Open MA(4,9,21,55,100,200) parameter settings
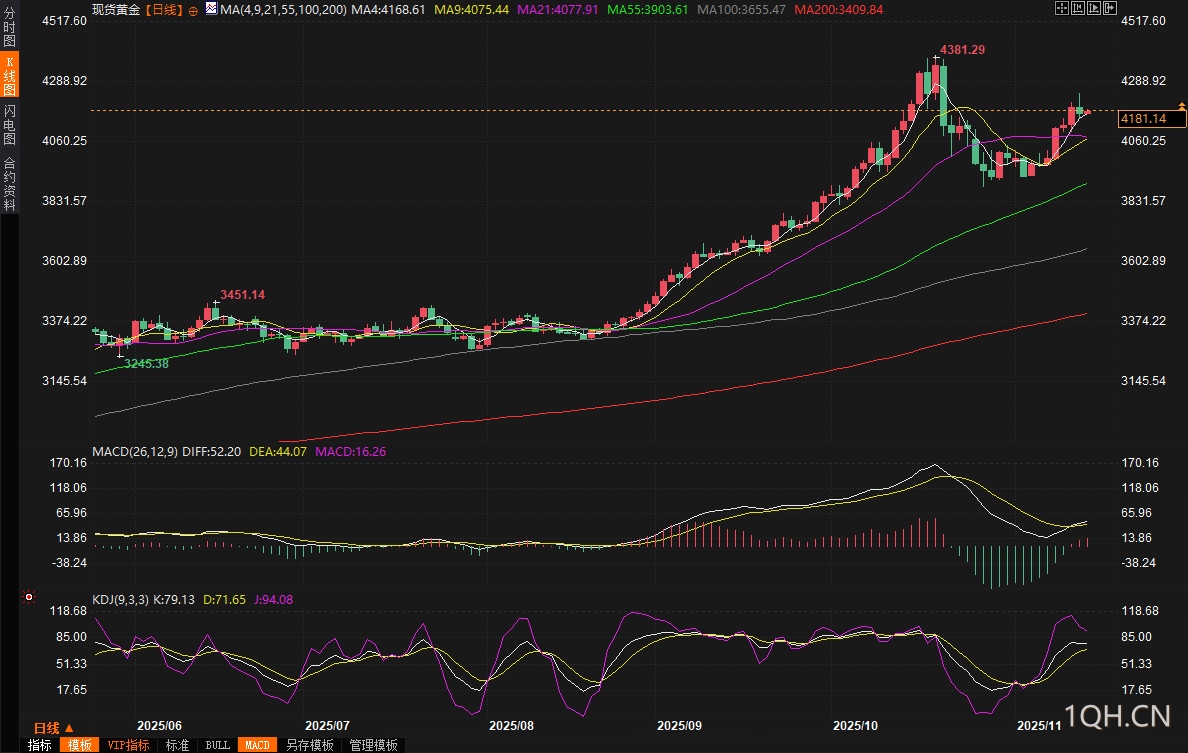1188x753 pixels. (x=283, y=9)
